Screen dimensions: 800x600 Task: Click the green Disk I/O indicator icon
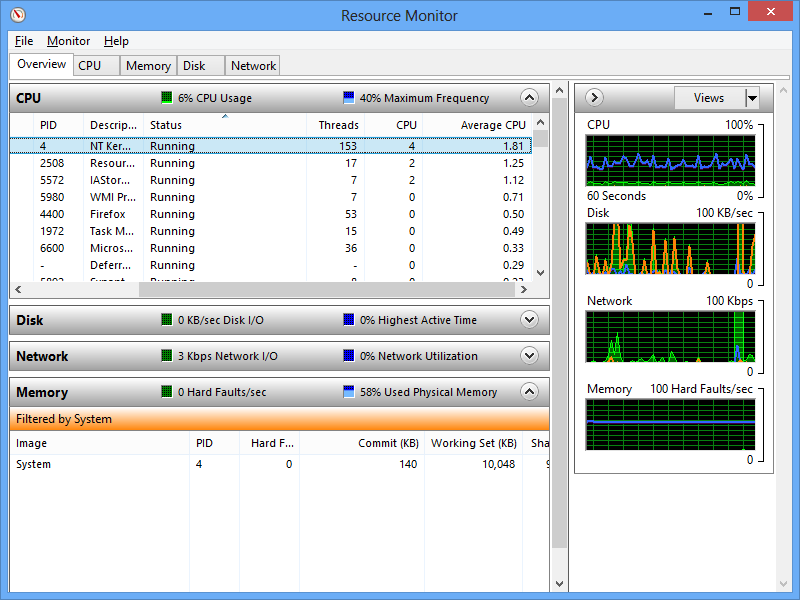(166, 320)
